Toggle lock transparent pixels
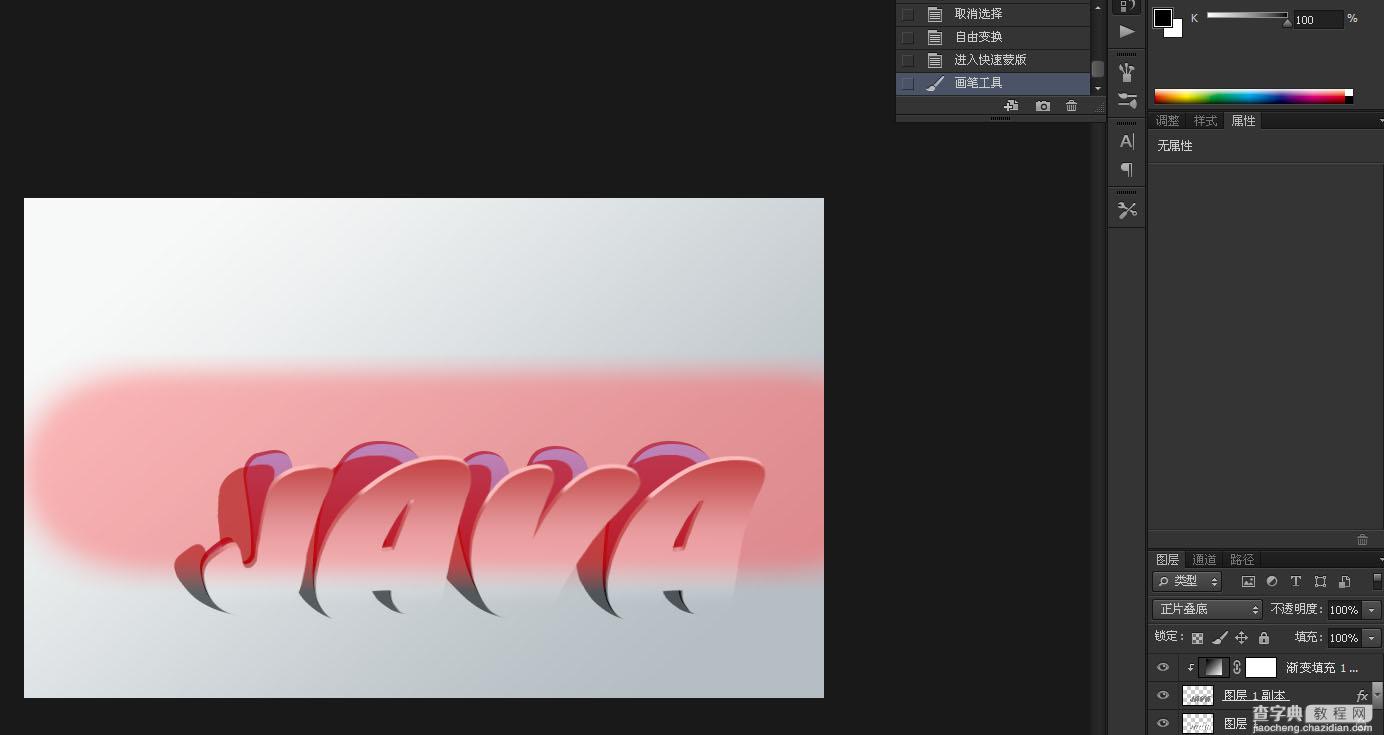Viewport: 1384px width, 735px height. [x=1197, y=638]
